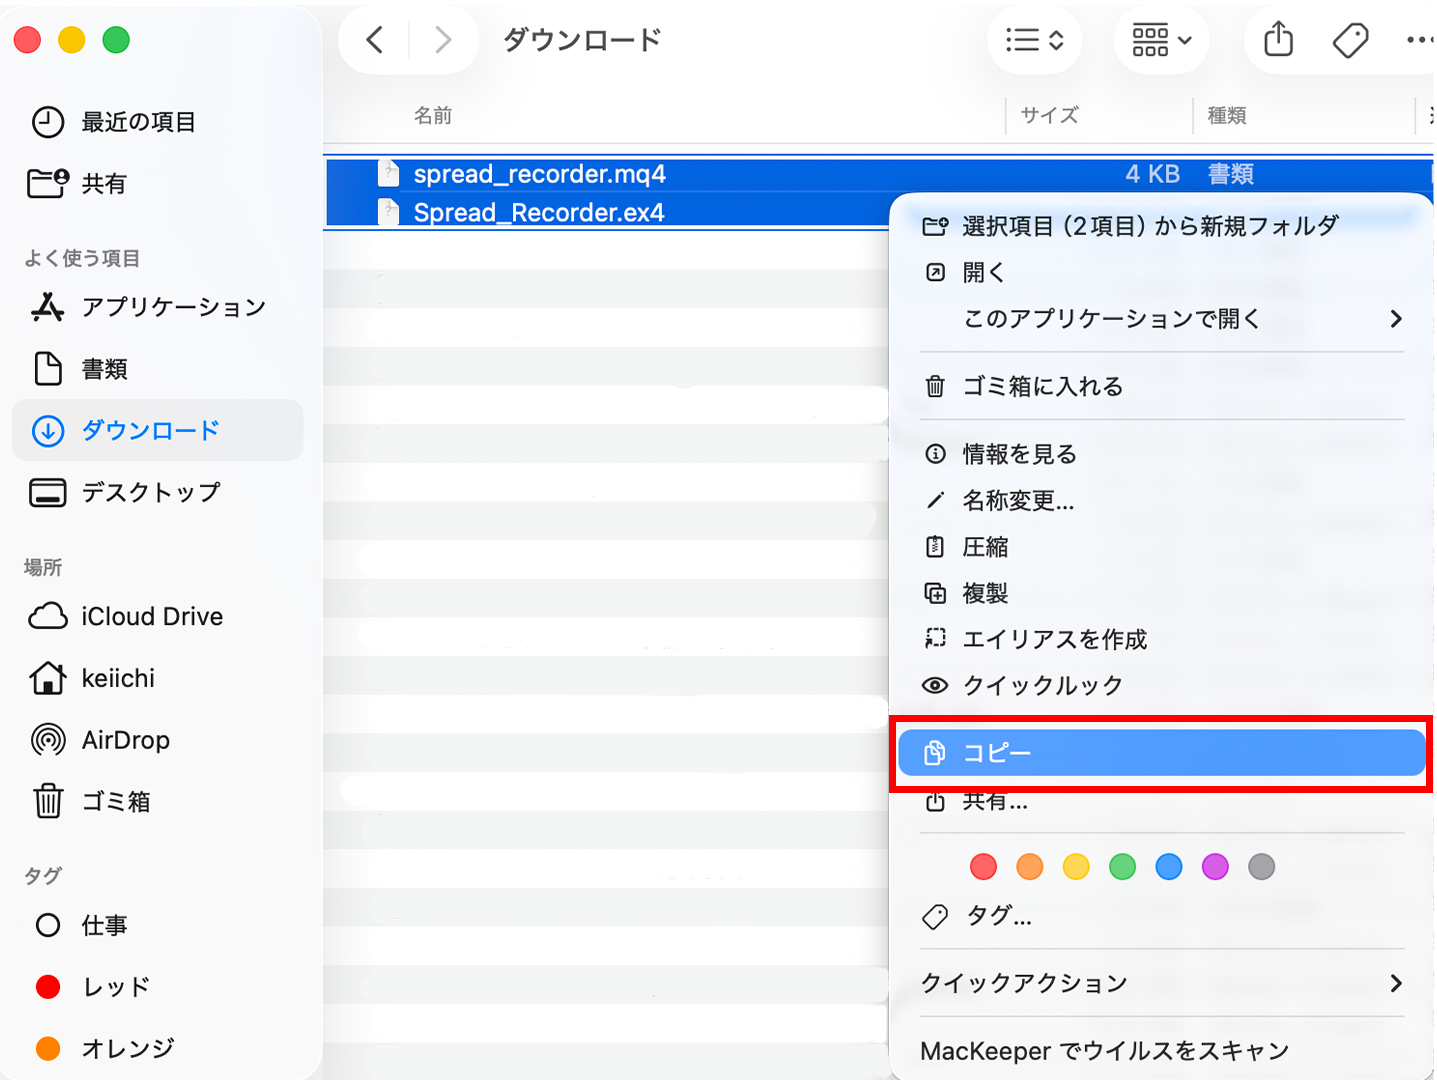Choose 圧縮 from the context menu
The width and height of the screenshot is (1437, 1080).
click(x=985, y=547)
